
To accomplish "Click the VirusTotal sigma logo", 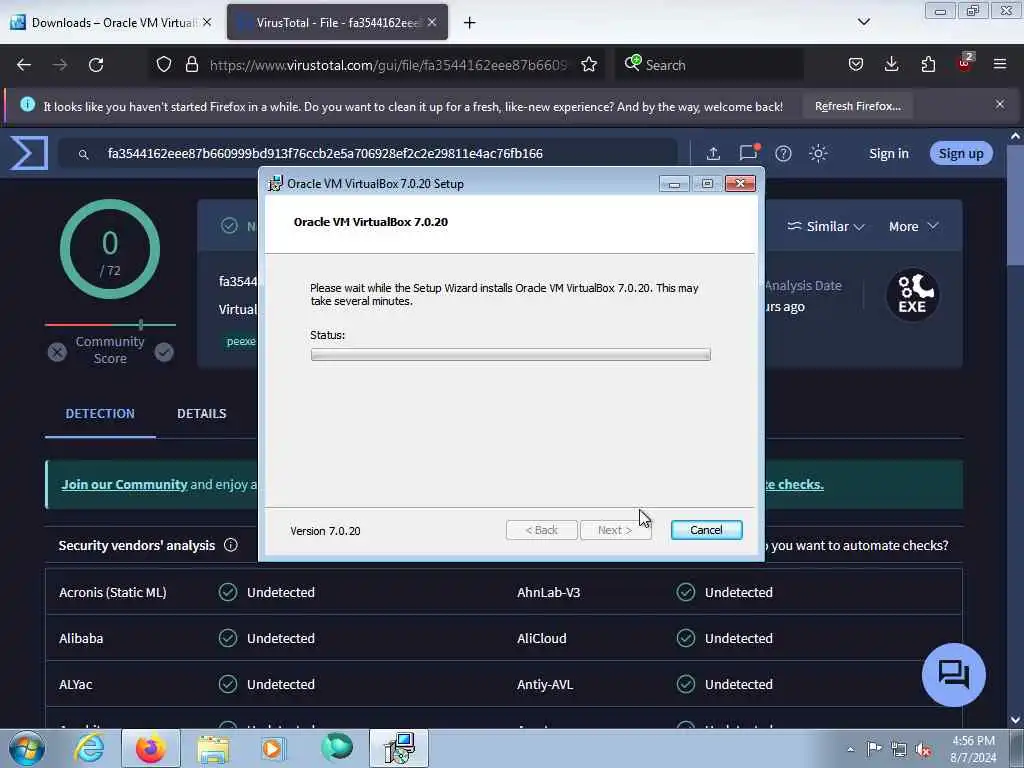I will (x=29, y=153).
